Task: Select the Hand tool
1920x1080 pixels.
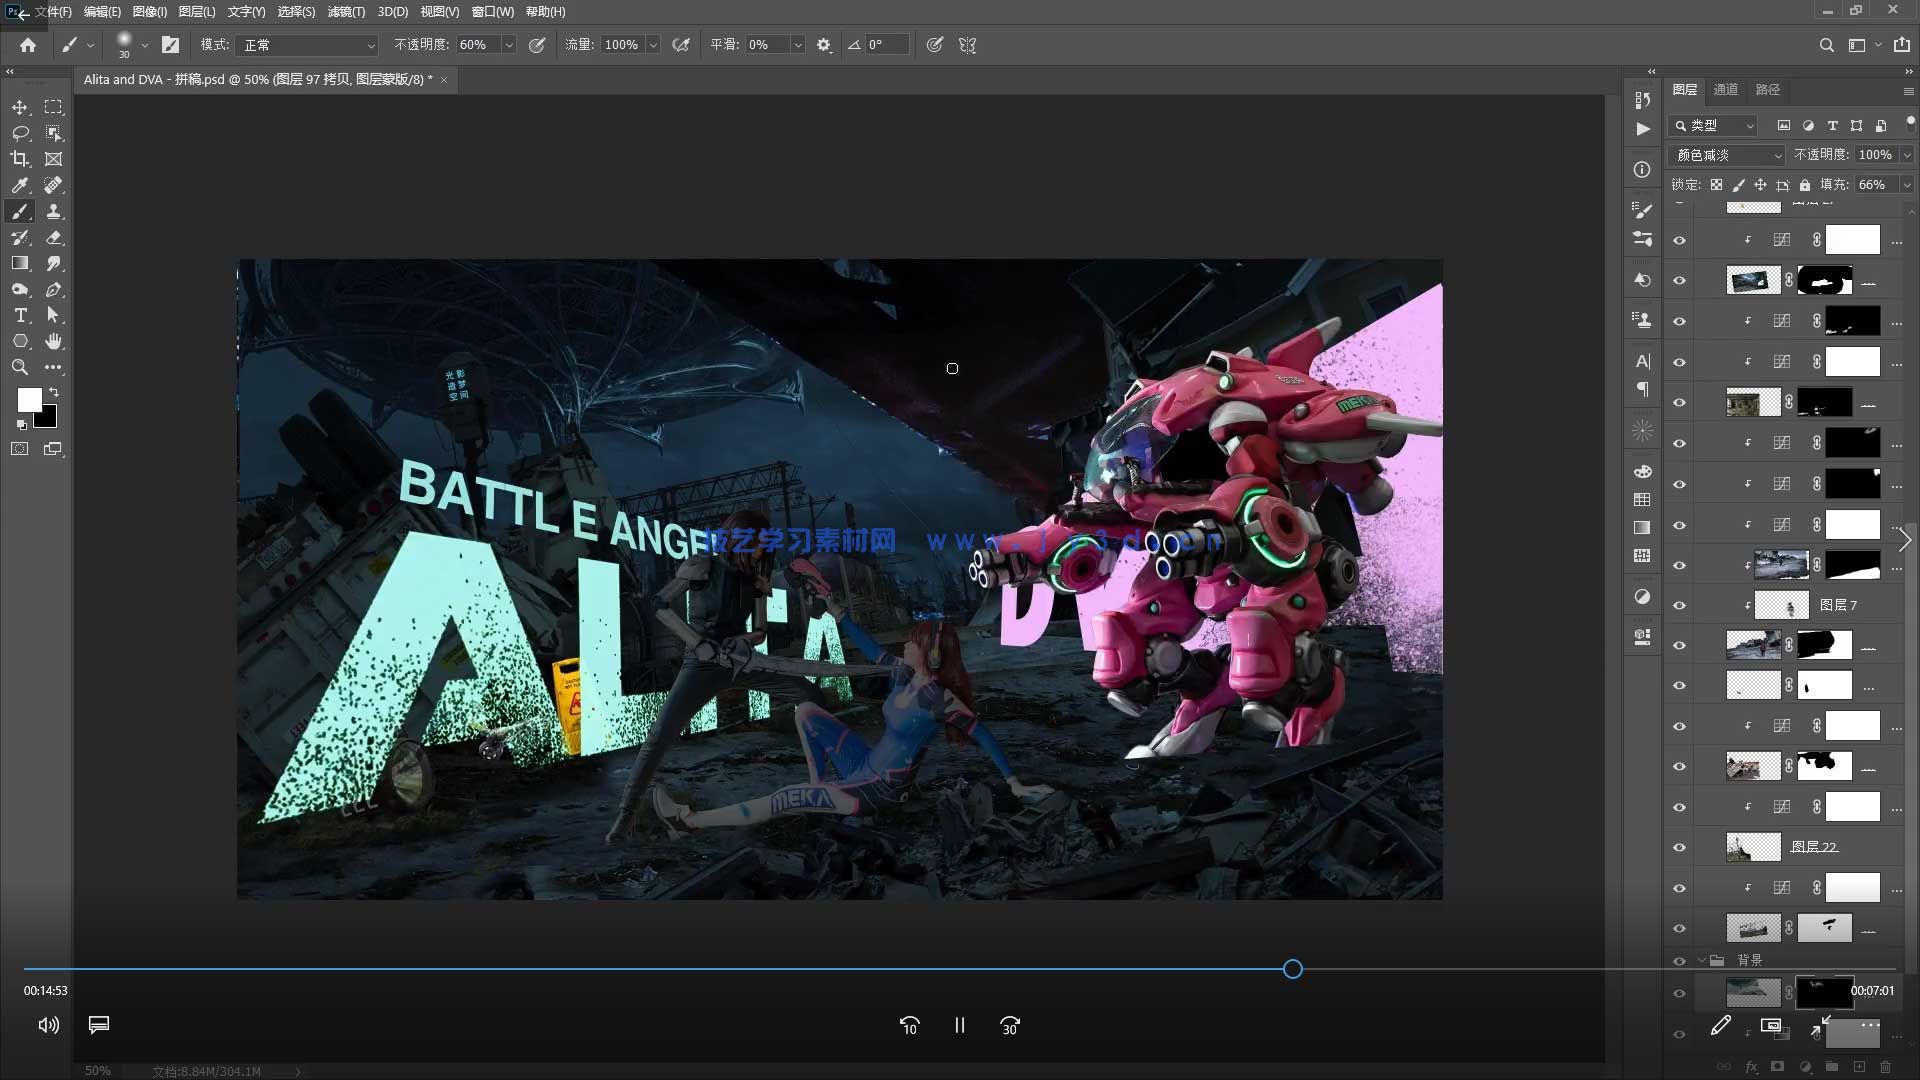Action: 54,341
